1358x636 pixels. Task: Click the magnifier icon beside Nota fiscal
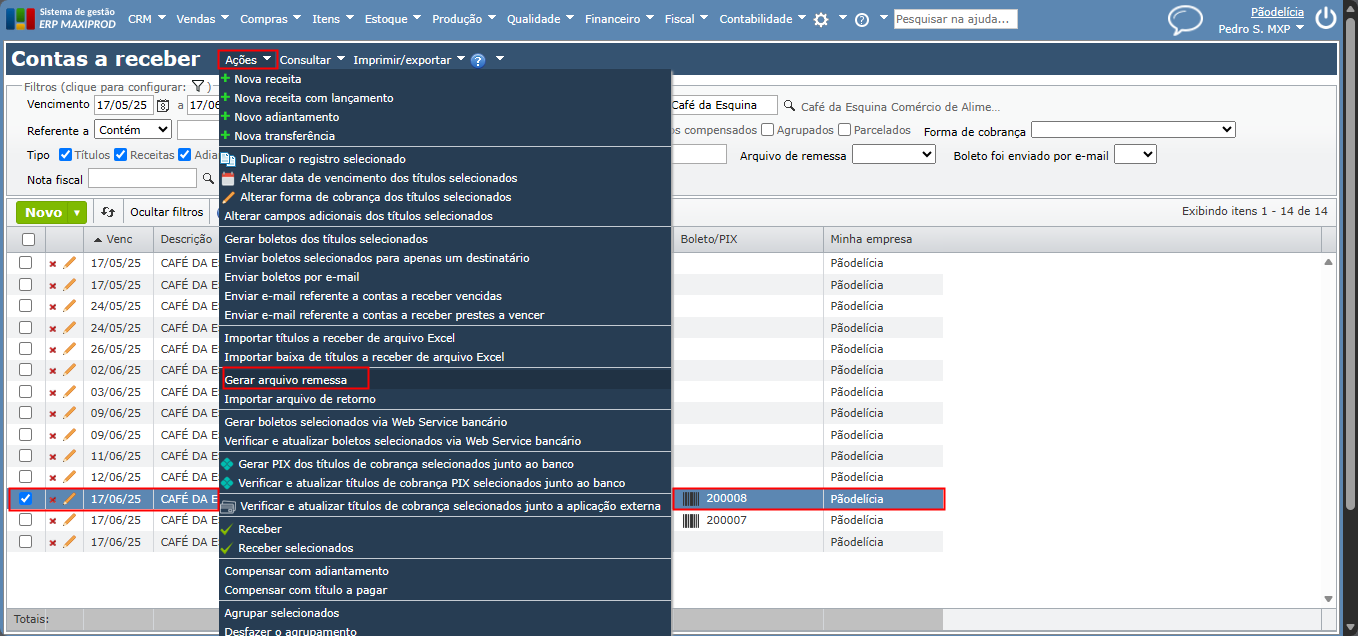[x=208, y=178]
